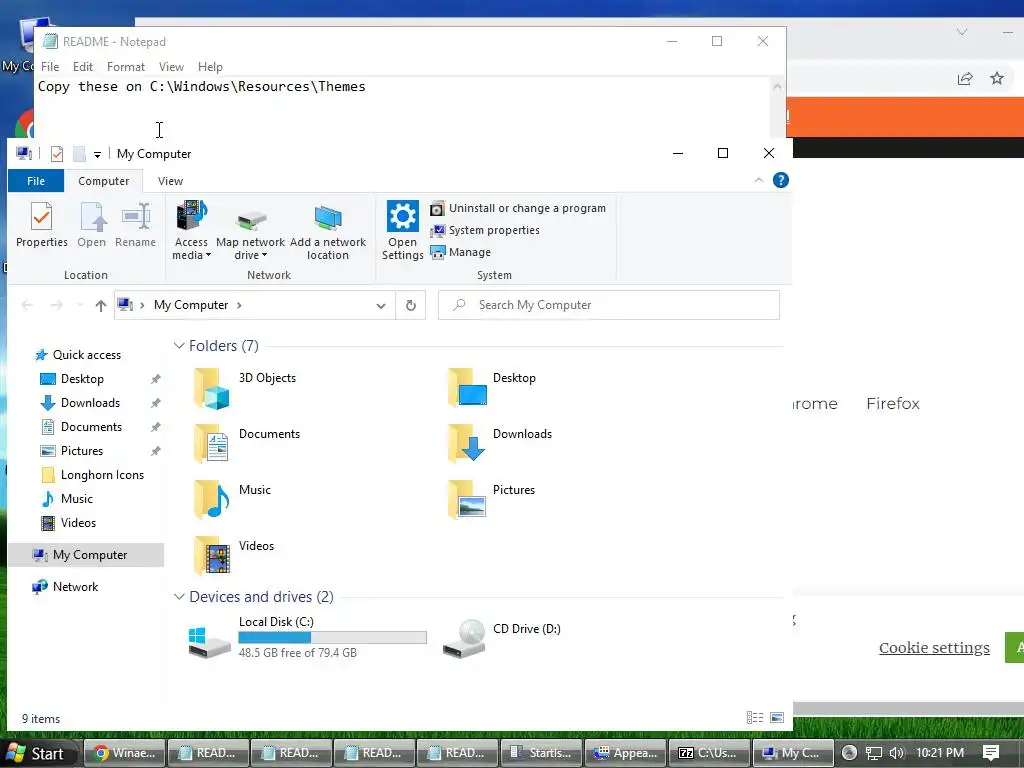Click the Start button

(37, 753)
